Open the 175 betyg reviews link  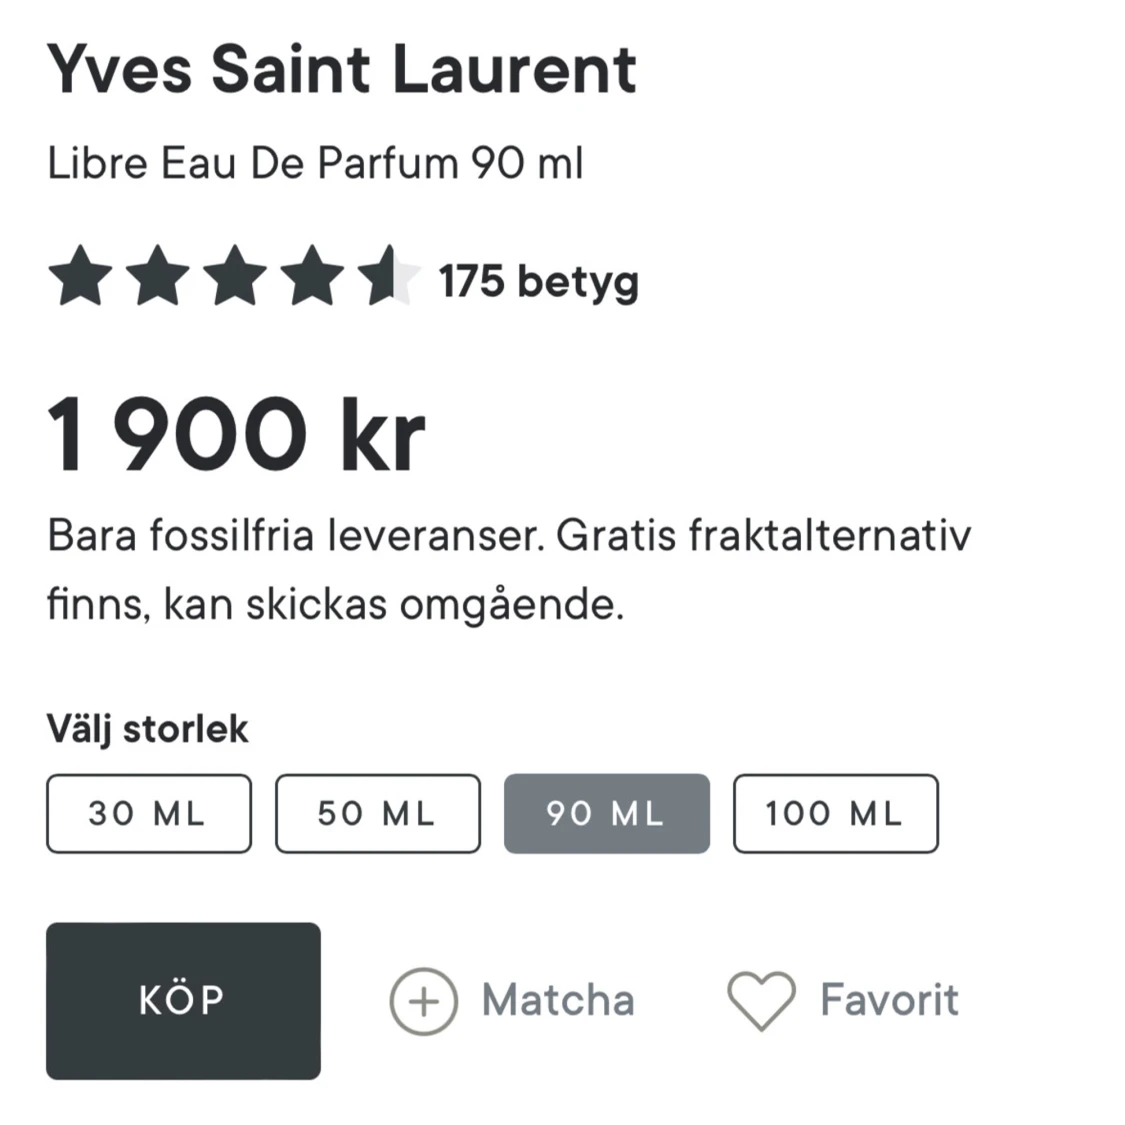coord(538,281)
